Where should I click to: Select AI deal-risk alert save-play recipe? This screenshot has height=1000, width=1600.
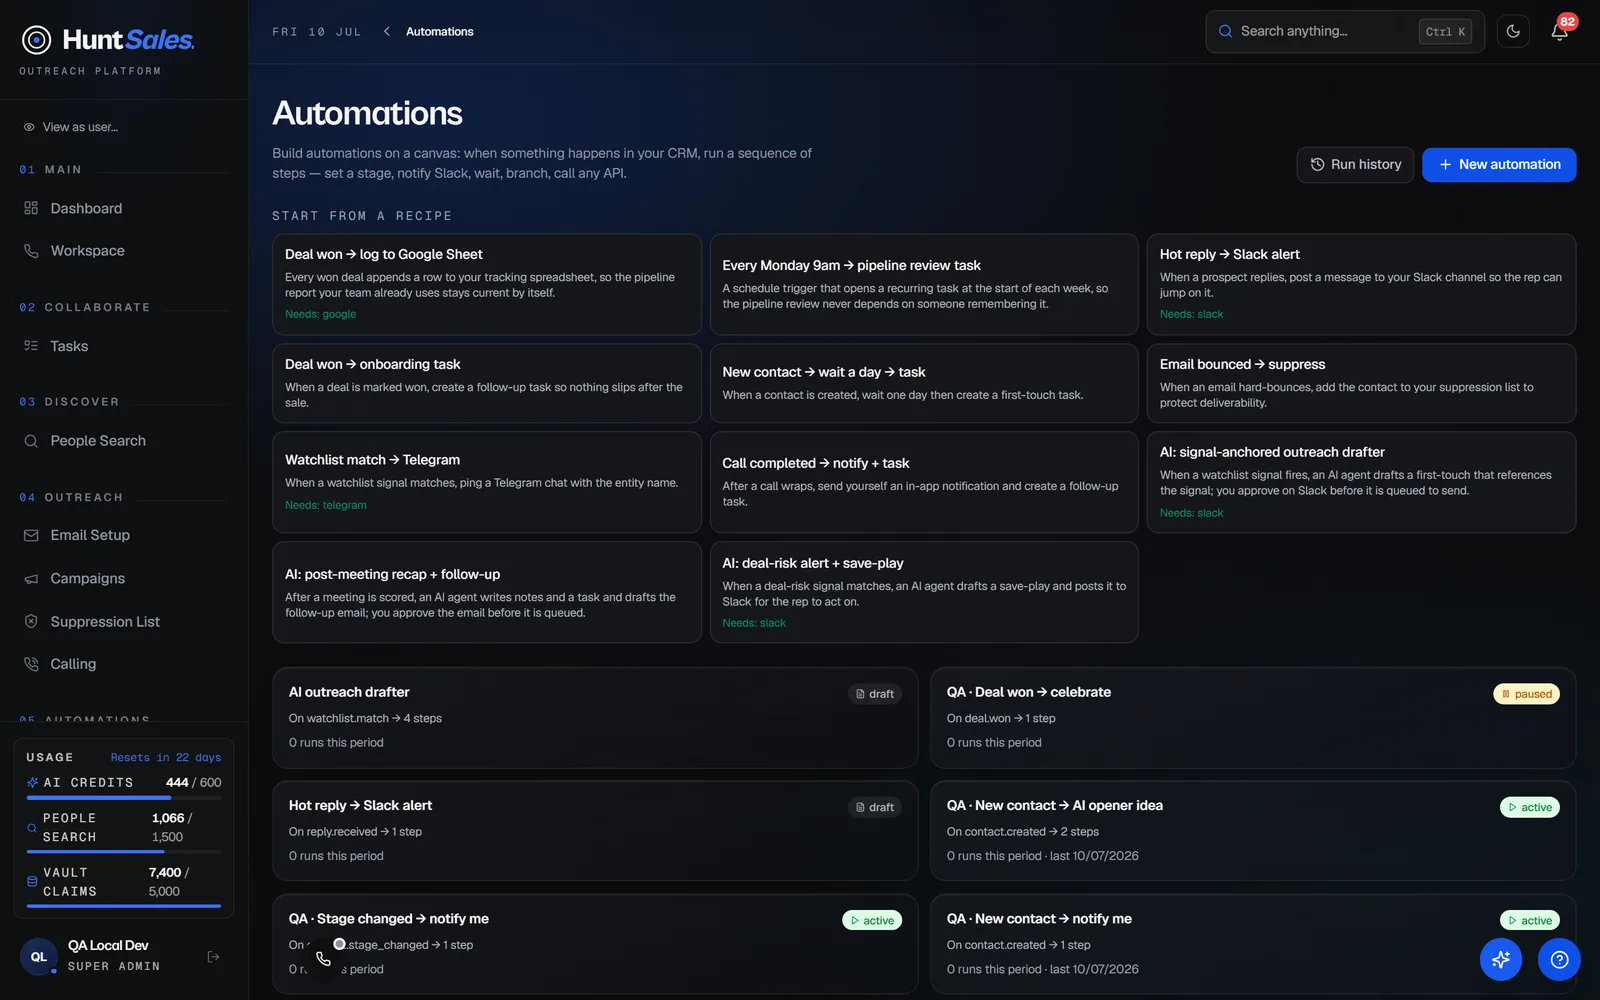(924, 592)
